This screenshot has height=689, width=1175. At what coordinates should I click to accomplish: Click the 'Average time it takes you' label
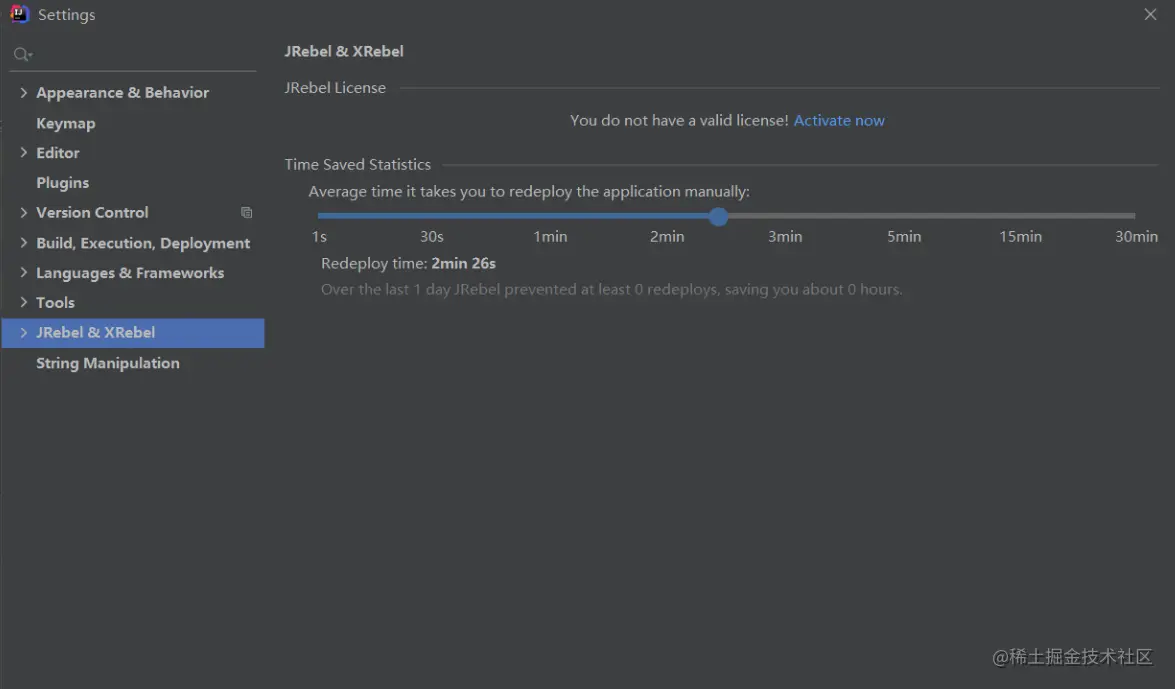pyautogui.click(x=529, y=192)
